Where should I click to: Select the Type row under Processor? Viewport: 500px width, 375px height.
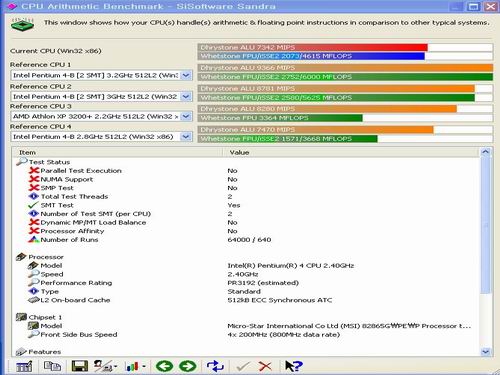(x=246, y=291)
